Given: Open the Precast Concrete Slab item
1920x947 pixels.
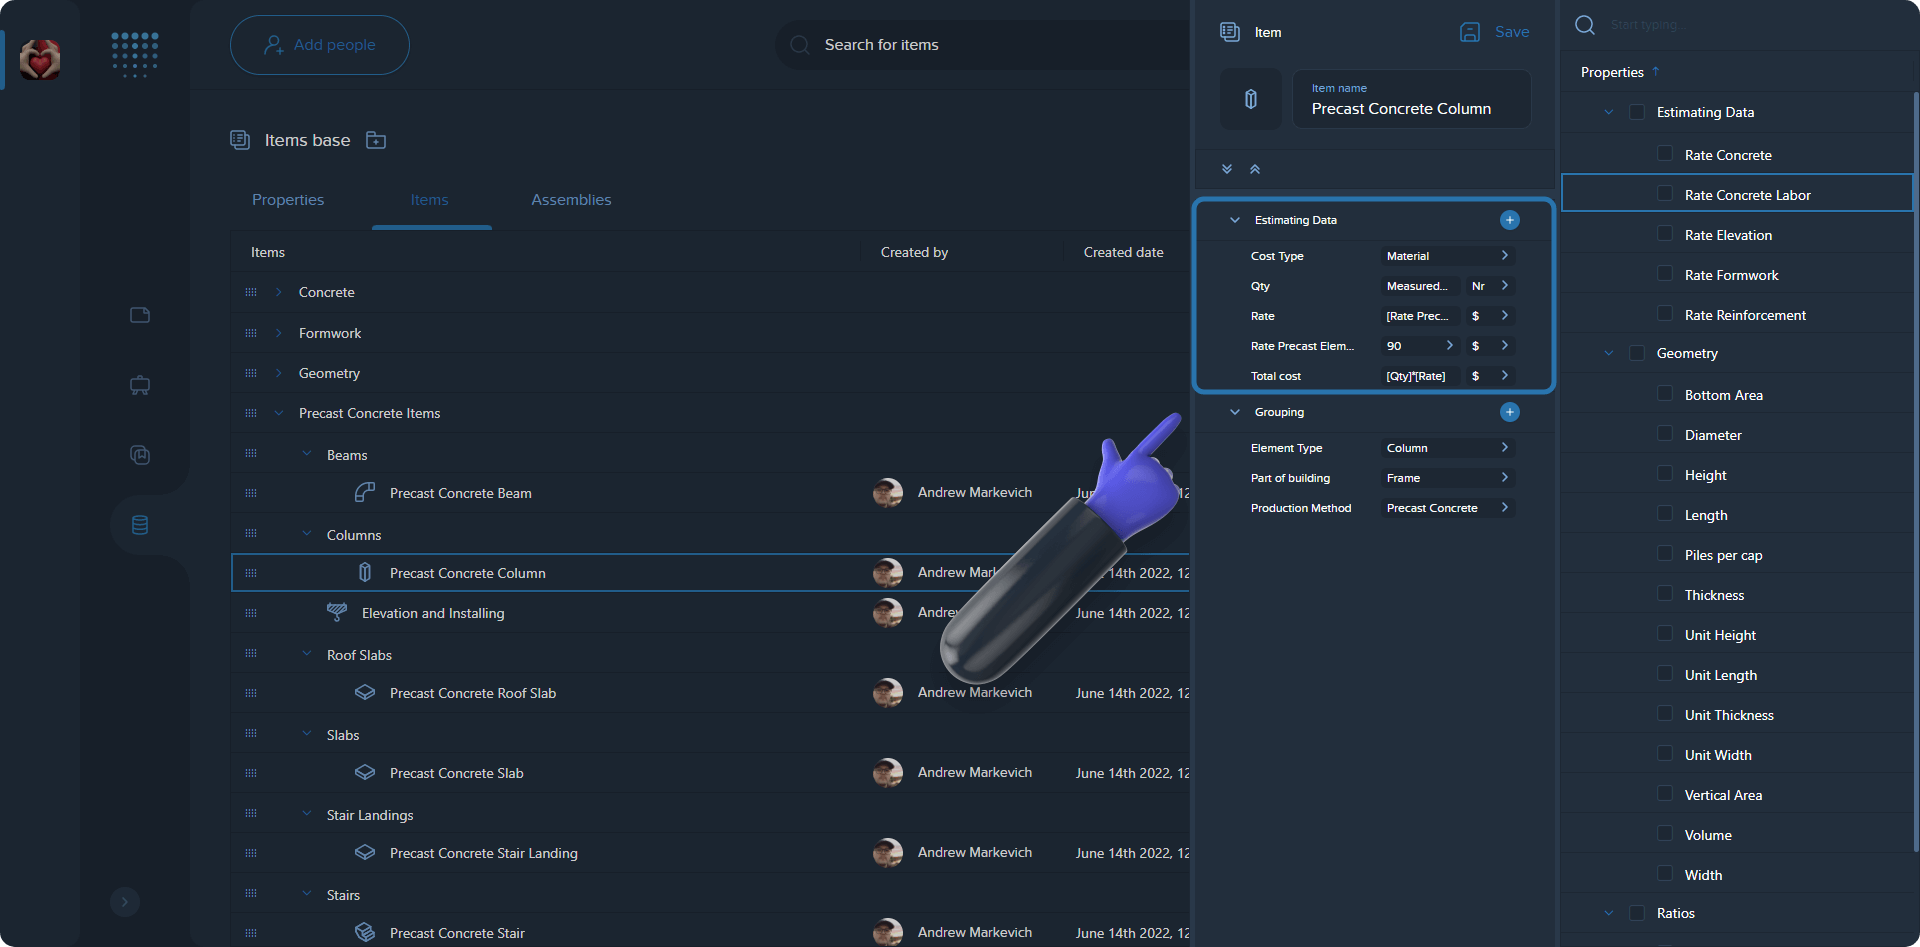Looking at the screenshot, I should tap(456, 773).
